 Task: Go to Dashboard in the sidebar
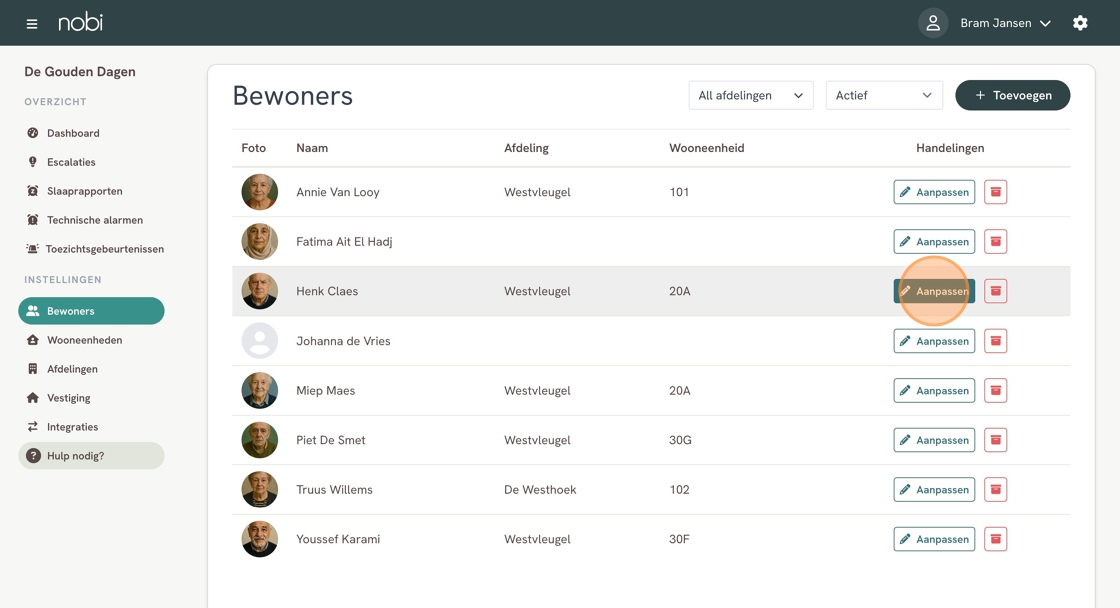tap(73, 133)
